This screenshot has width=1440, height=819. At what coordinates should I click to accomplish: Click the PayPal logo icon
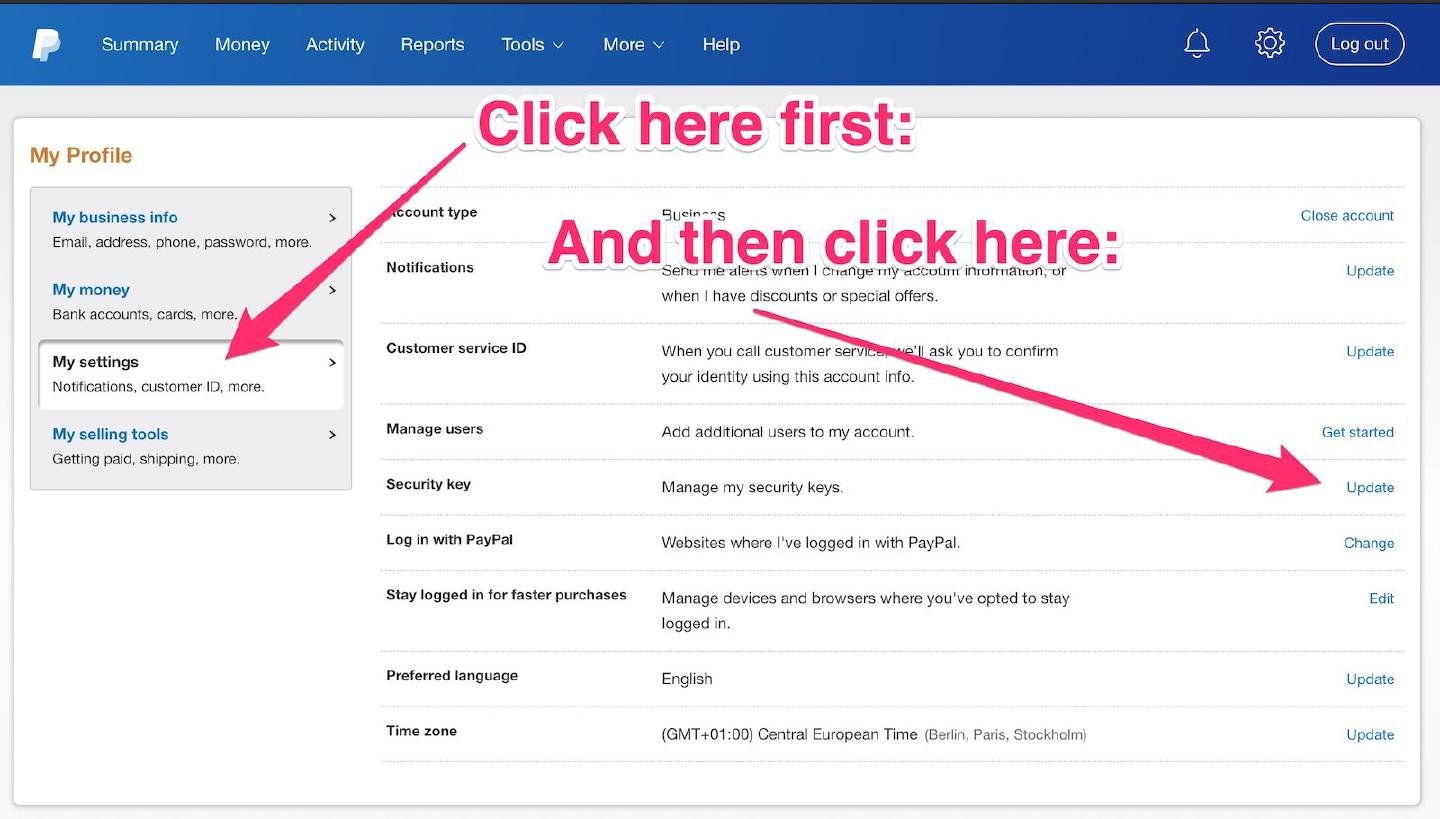click(x=46, y=45)
